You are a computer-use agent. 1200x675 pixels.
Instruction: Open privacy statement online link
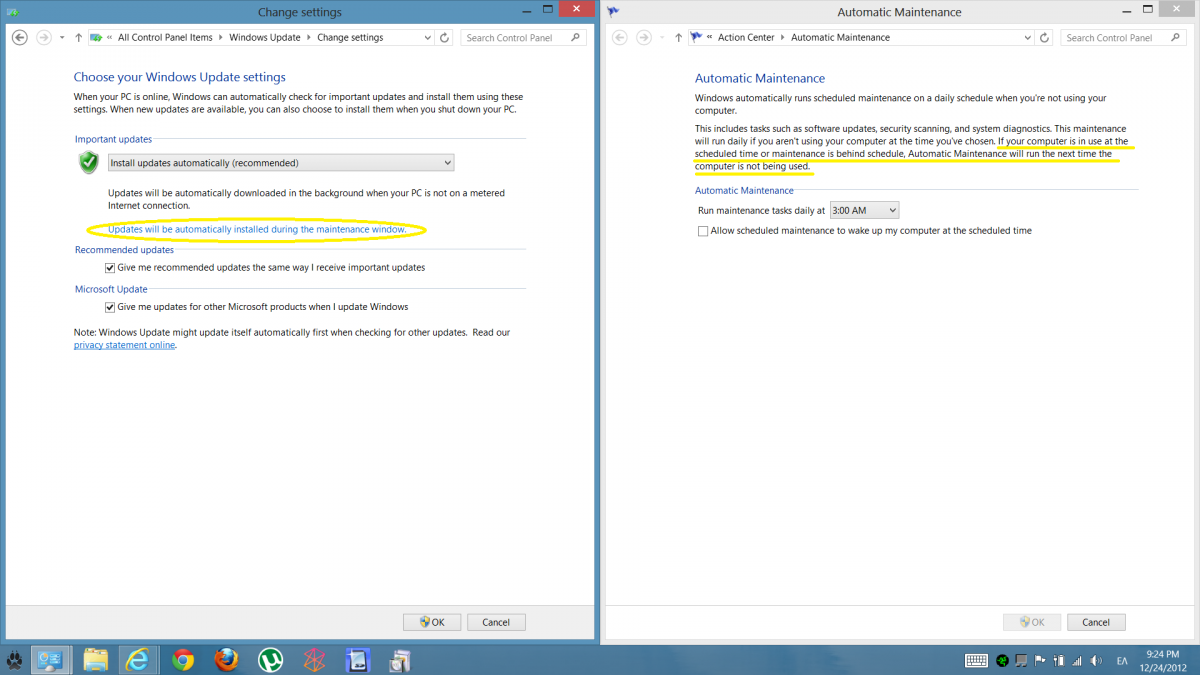pyautogui.click(x=124, y=345)
